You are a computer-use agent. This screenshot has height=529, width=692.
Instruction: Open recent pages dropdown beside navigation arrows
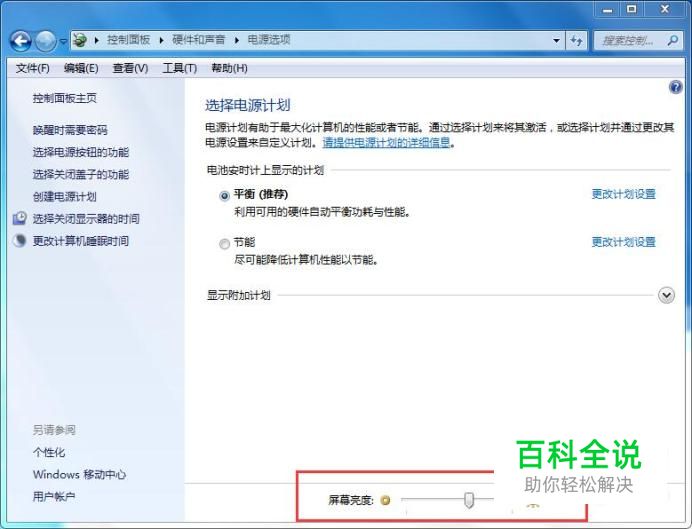point(64,41)
